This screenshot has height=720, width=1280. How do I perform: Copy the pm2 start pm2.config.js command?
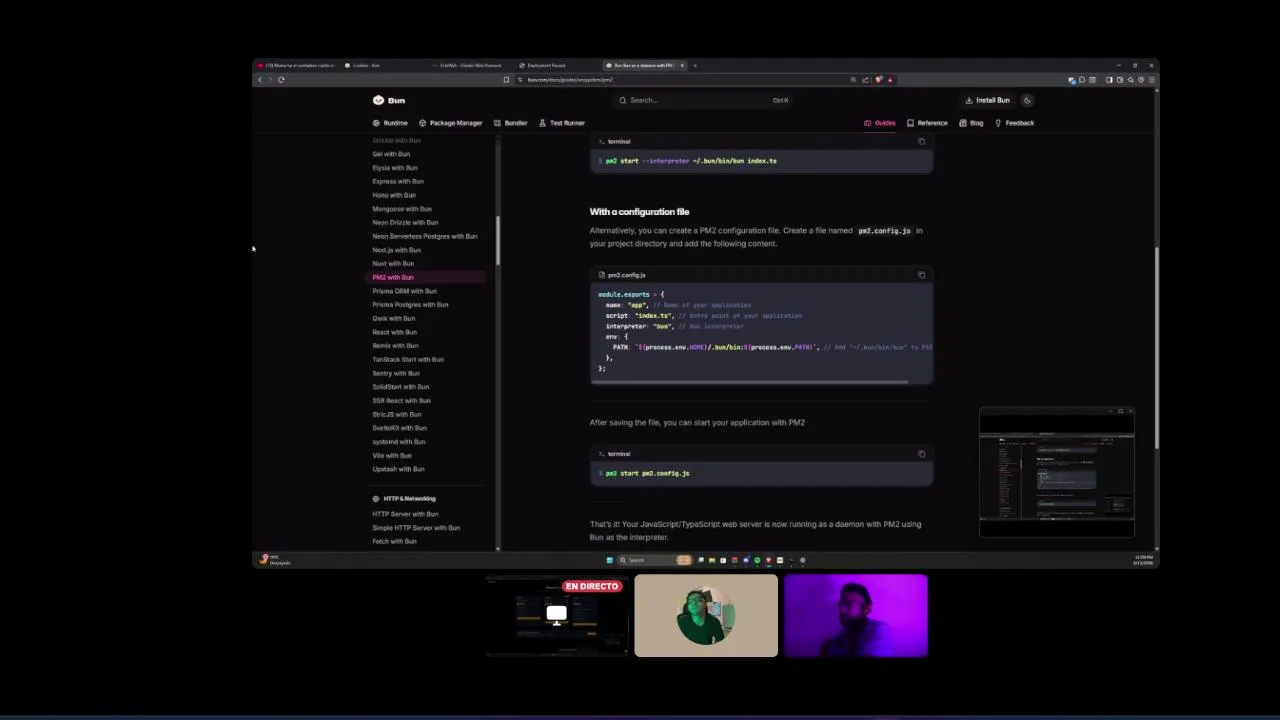point(922,454)
